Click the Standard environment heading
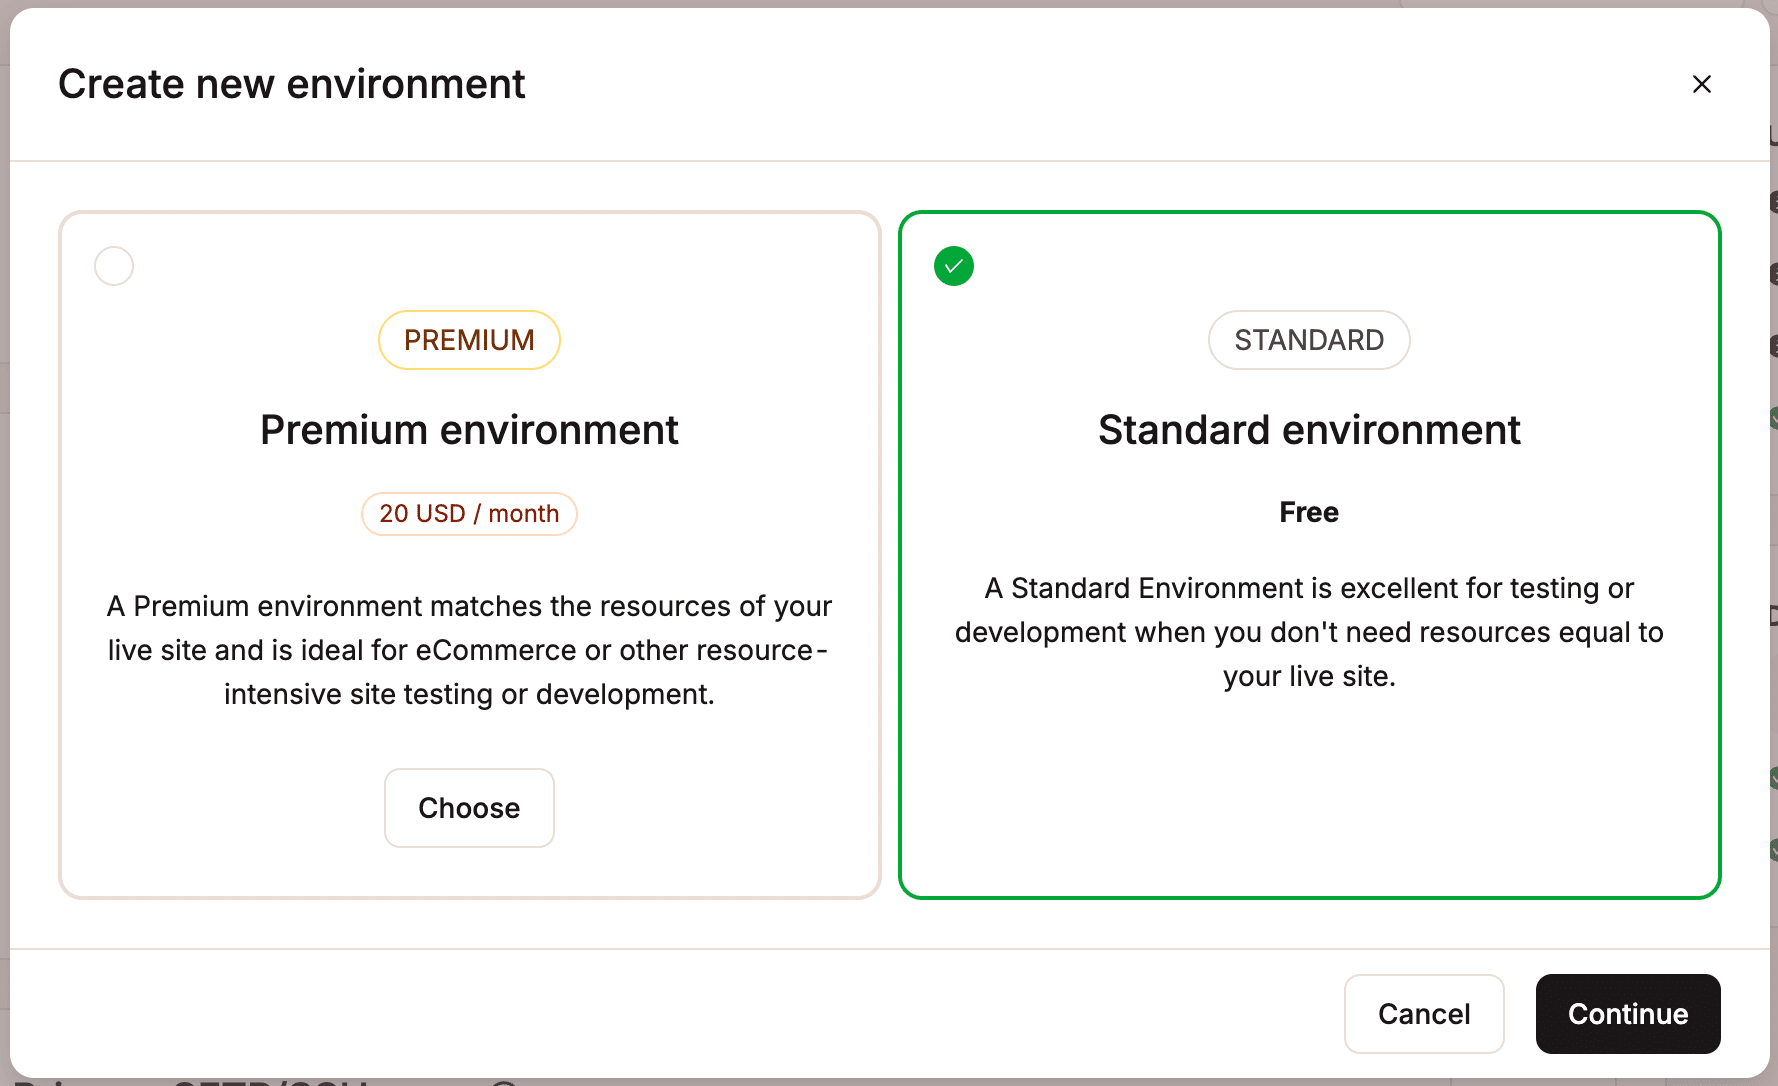This screenshot has height=1086, width=1778. (x=1309, y=430)
